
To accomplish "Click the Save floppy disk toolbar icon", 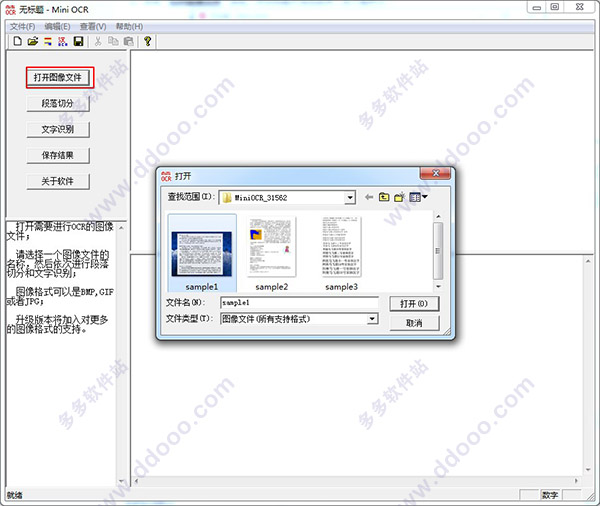I will point(78,41).
